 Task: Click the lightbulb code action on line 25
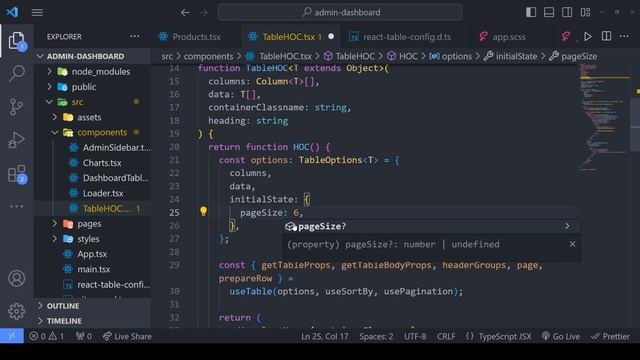(x=203, y=211)
